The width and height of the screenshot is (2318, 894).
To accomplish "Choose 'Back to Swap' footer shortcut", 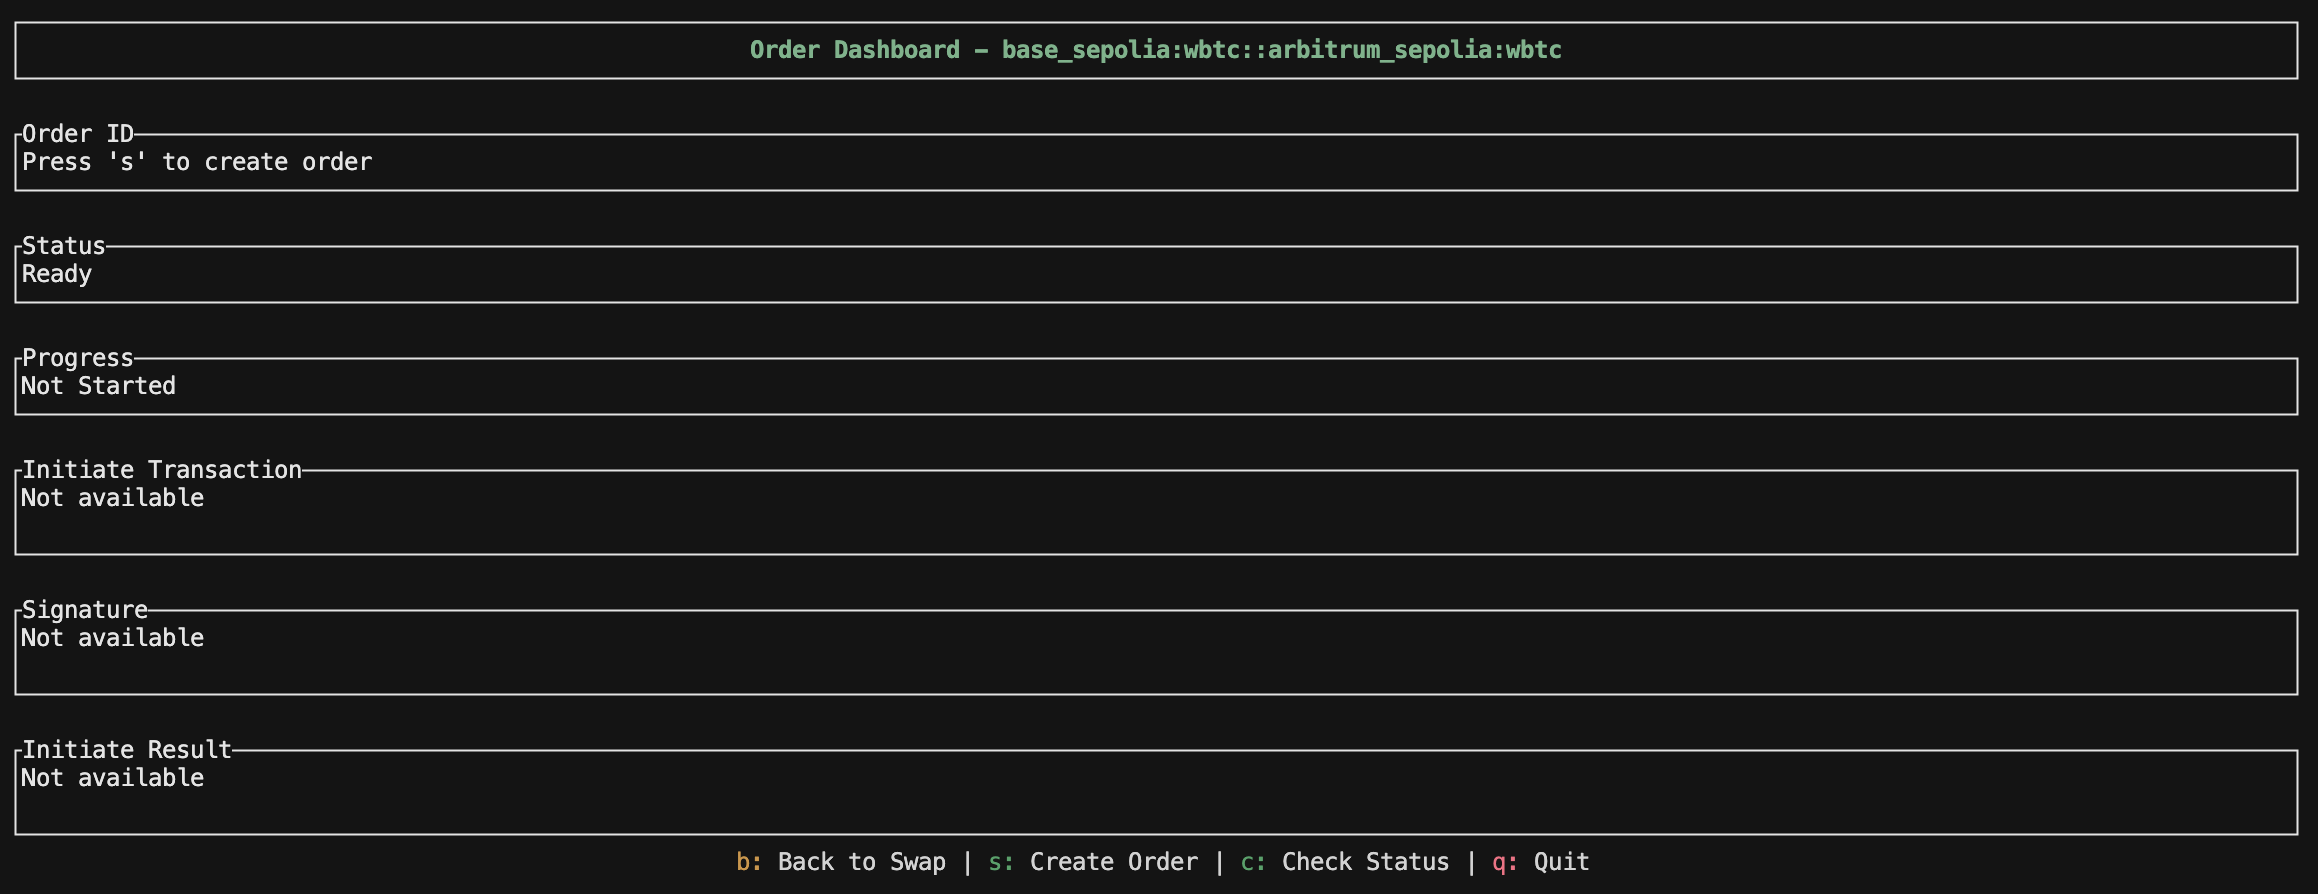I will [841, 862].
